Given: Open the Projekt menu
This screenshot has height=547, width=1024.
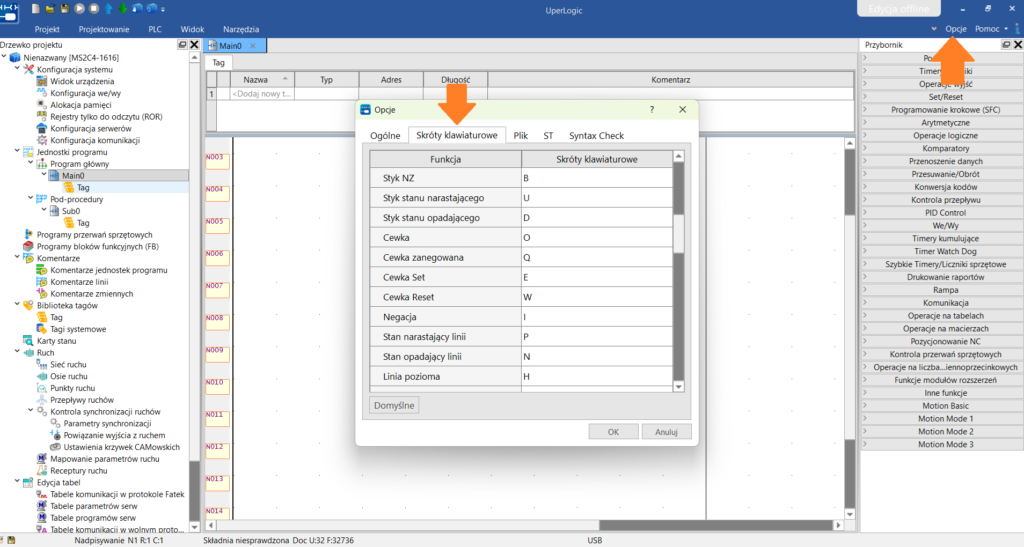Looking at the screenshot, I should coord(47,29).
